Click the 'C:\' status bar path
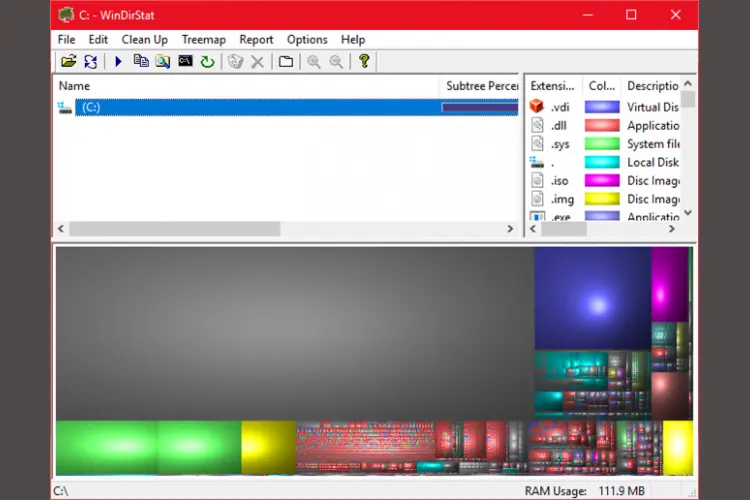This screenshot has height=500, width=750. tap(61, 491)
